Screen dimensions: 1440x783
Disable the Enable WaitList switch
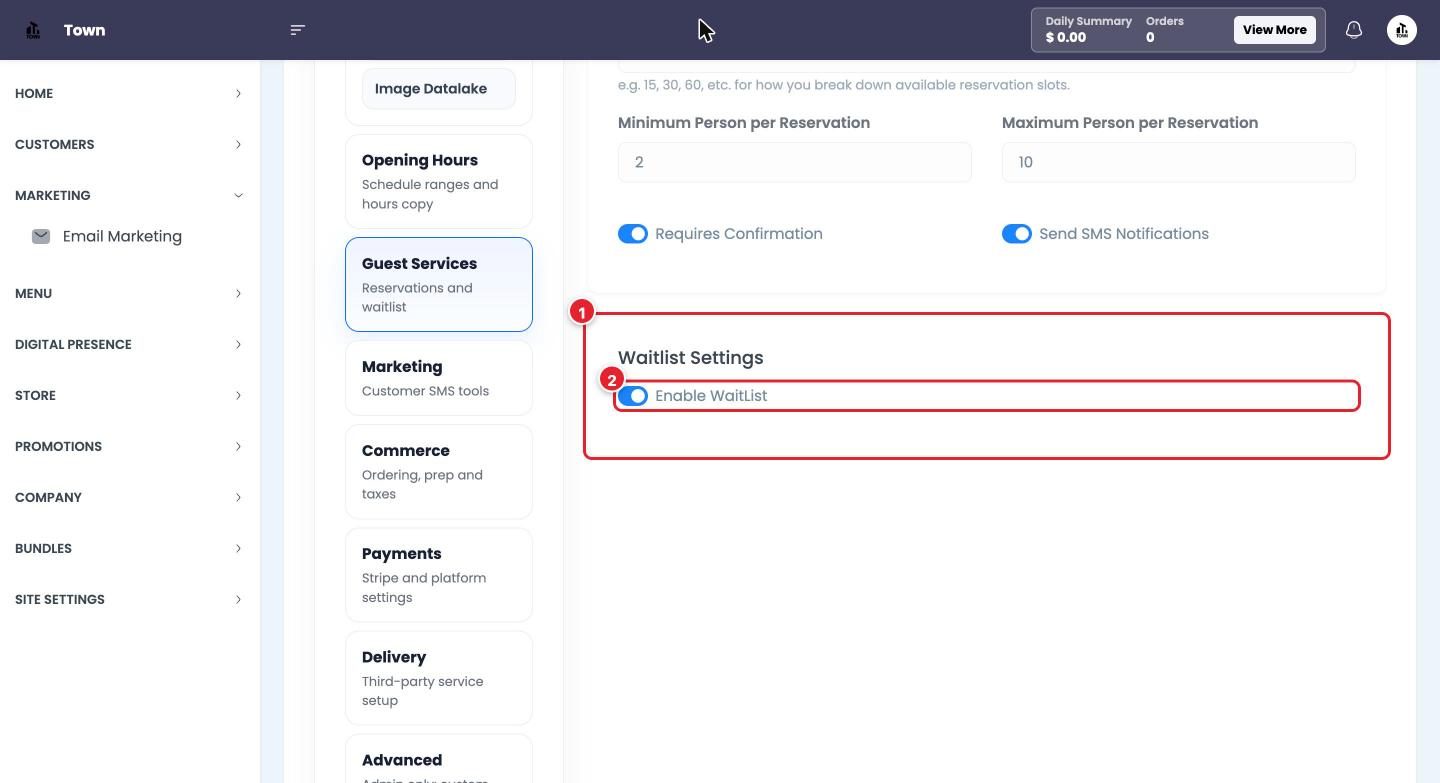point(633,396)
